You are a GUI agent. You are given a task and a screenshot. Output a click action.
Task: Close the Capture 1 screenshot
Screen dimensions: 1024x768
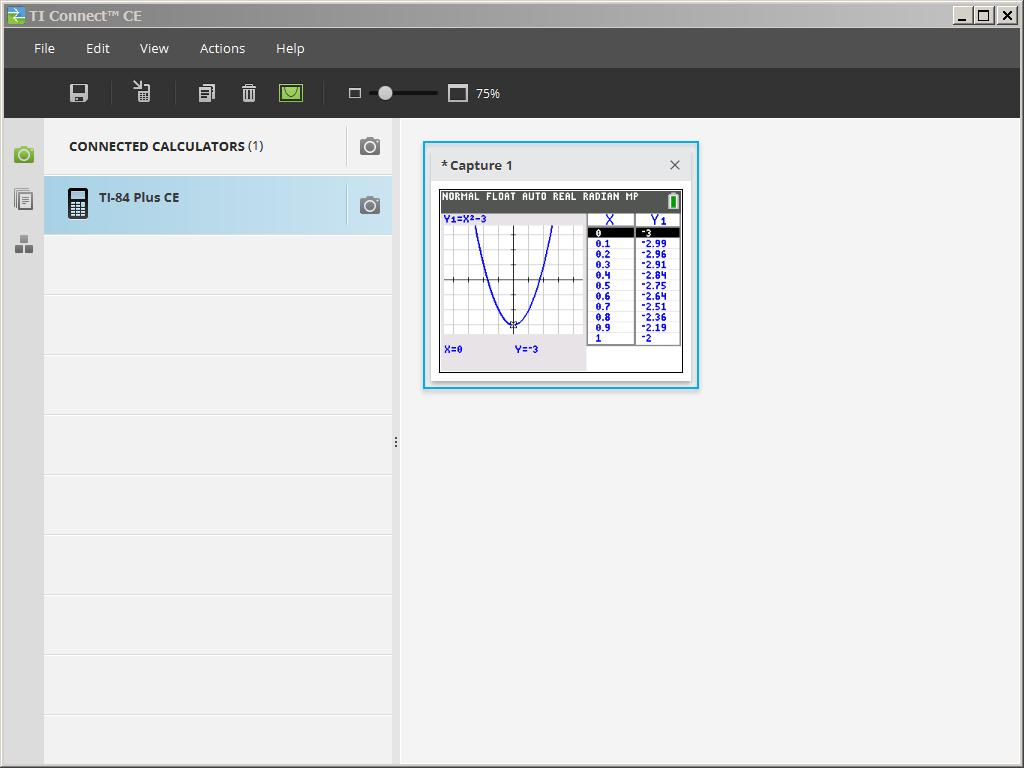675,165
